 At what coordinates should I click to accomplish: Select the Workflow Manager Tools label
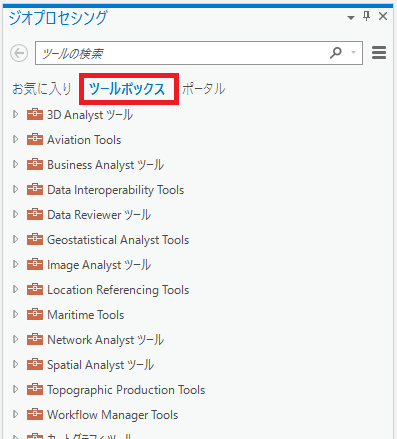(113, 415)
